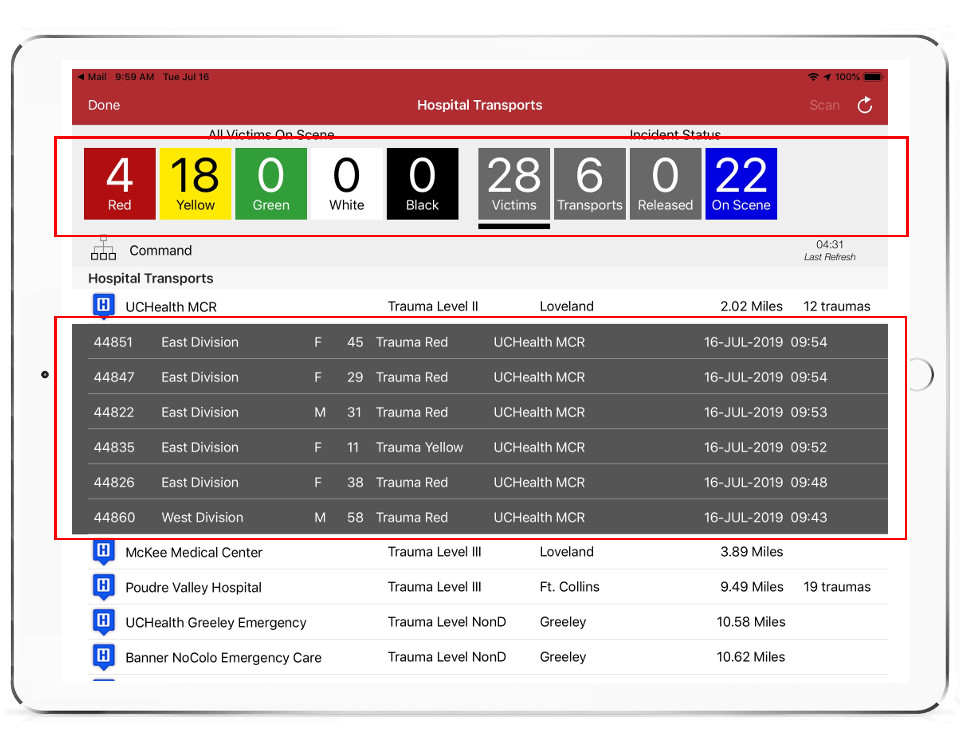Open patient 44851 transport record

[x=480, y=342]
